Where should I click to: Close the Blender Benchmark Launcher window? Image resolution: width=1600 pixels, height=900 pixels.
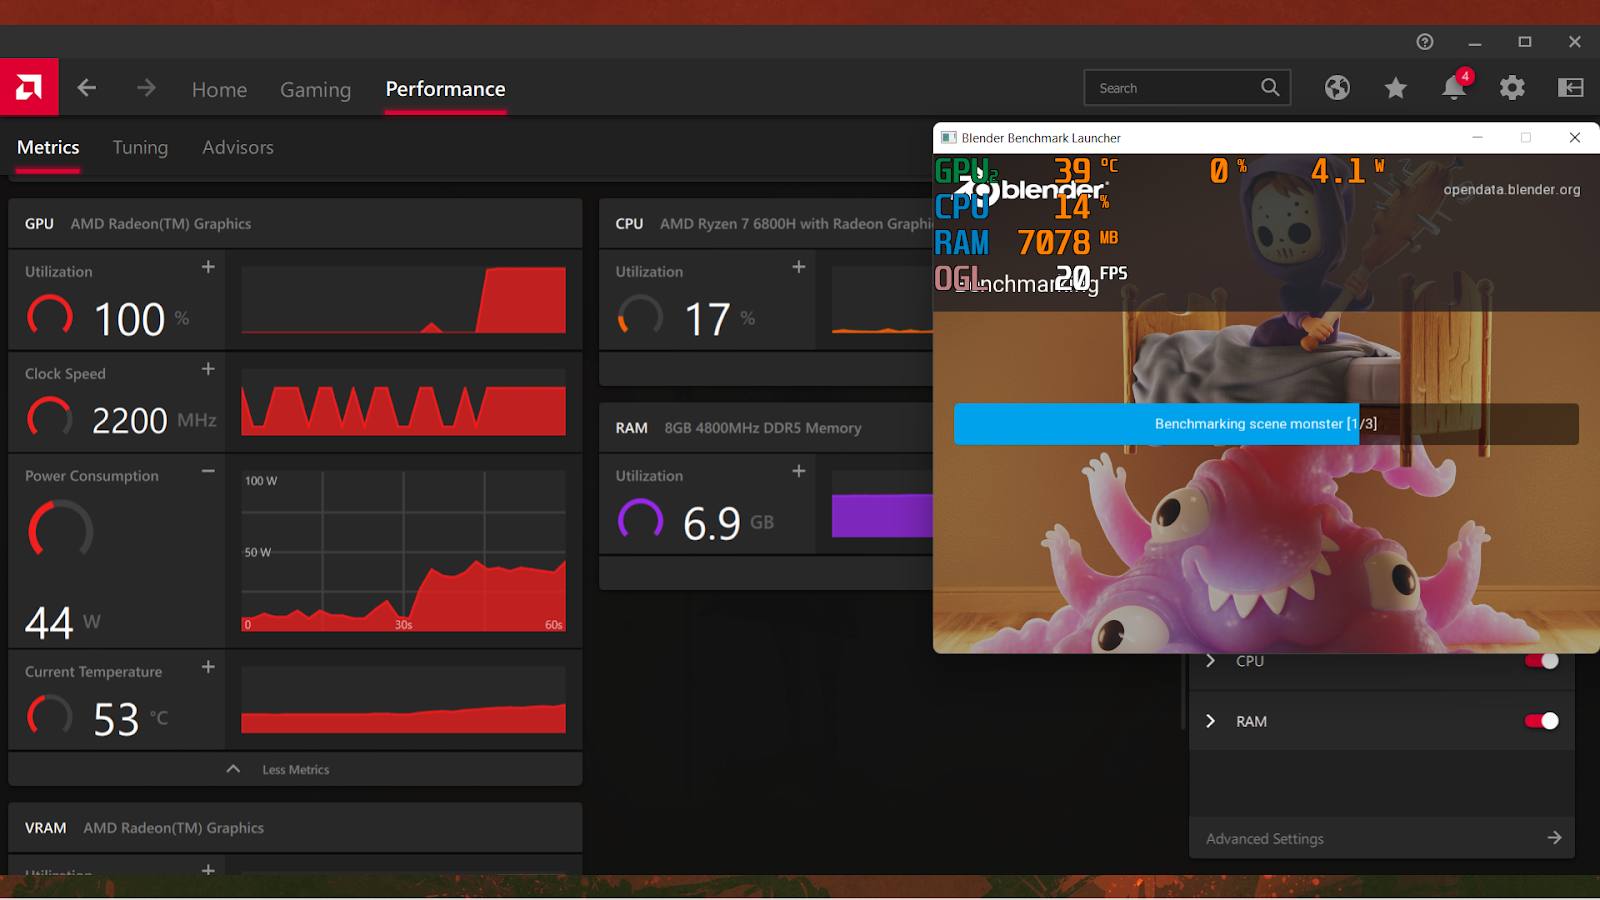[1575, 138]
